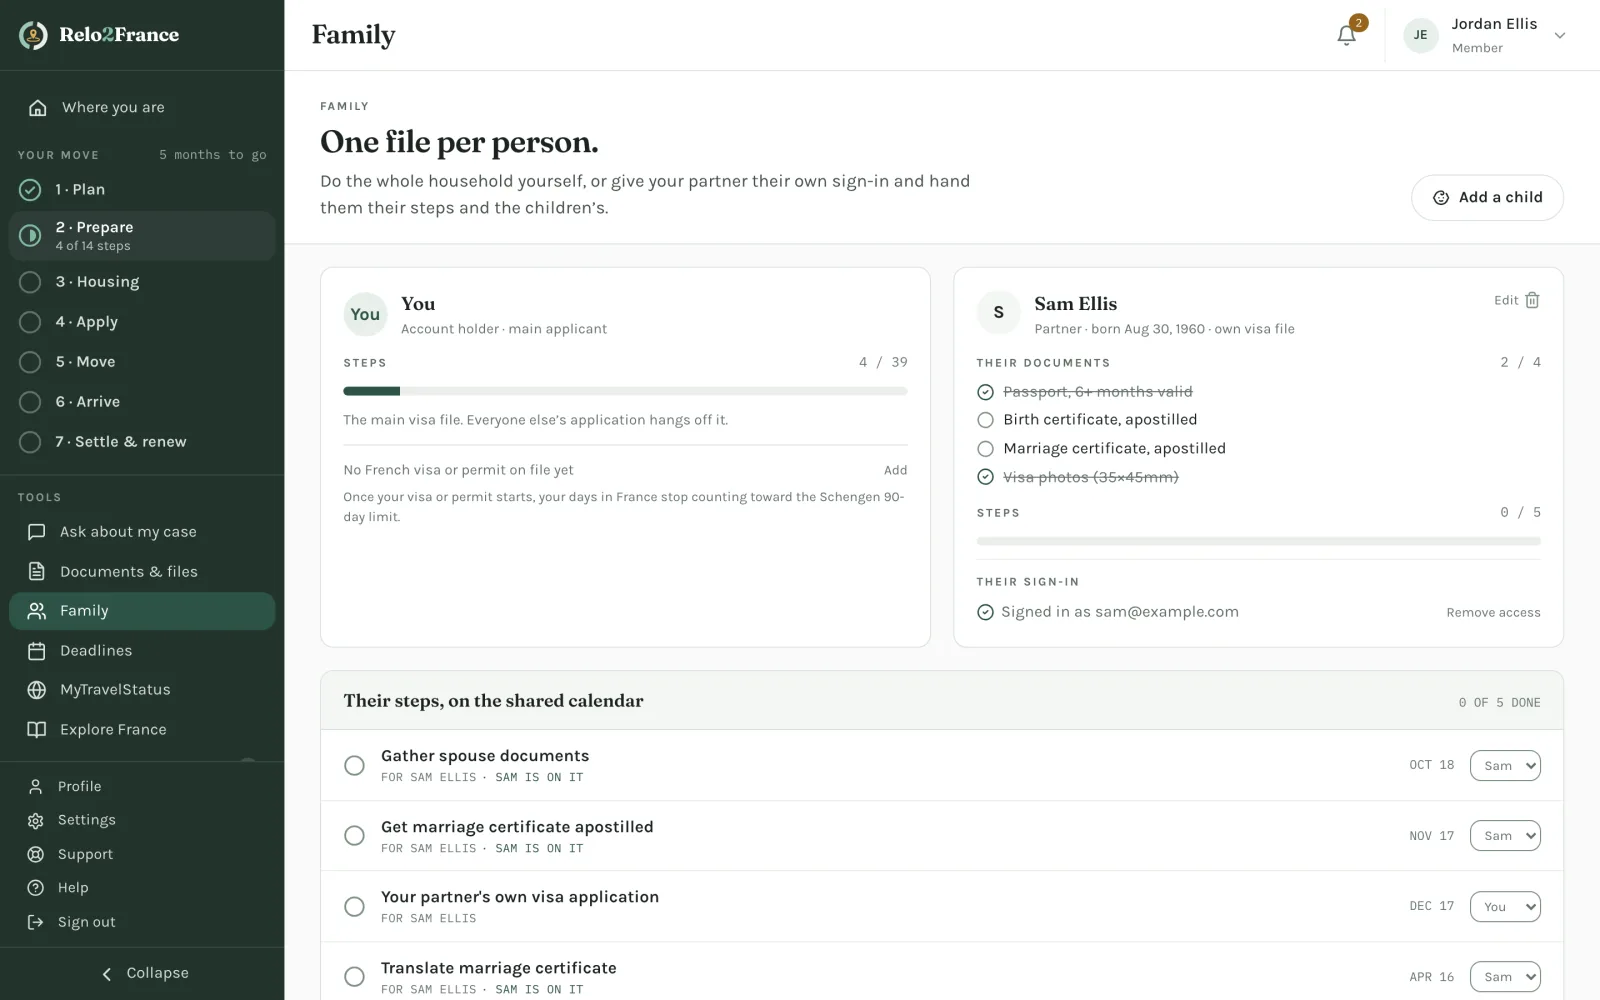Click Add next to No French visa
Screen dimensions: 1600x1000
point(895,470)
